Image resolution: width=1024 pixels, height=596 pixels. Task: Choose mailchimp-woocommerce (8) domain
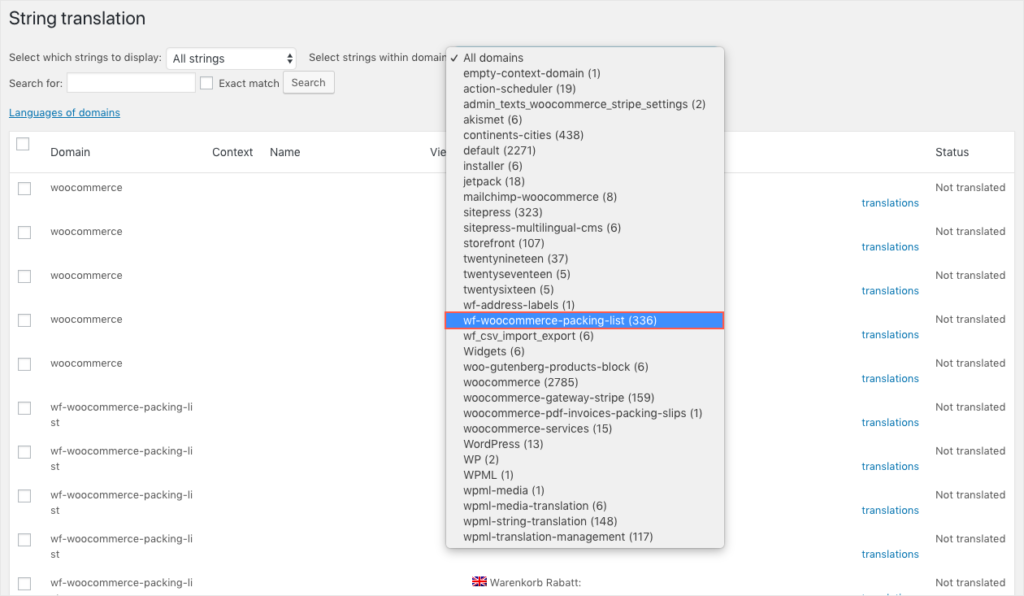[584, 196]
